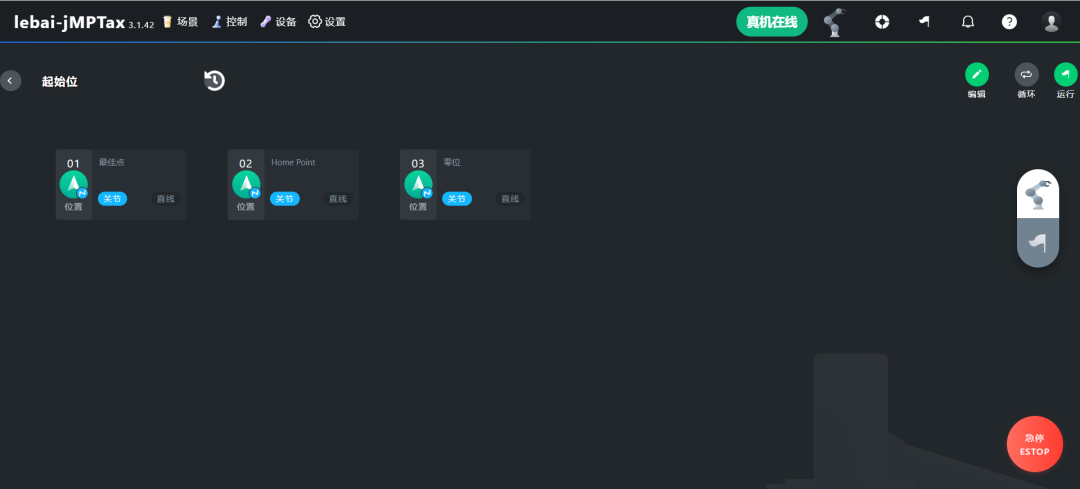
Task: Toggle the 循环 loop mode
Action: (x=1026, y=75)
